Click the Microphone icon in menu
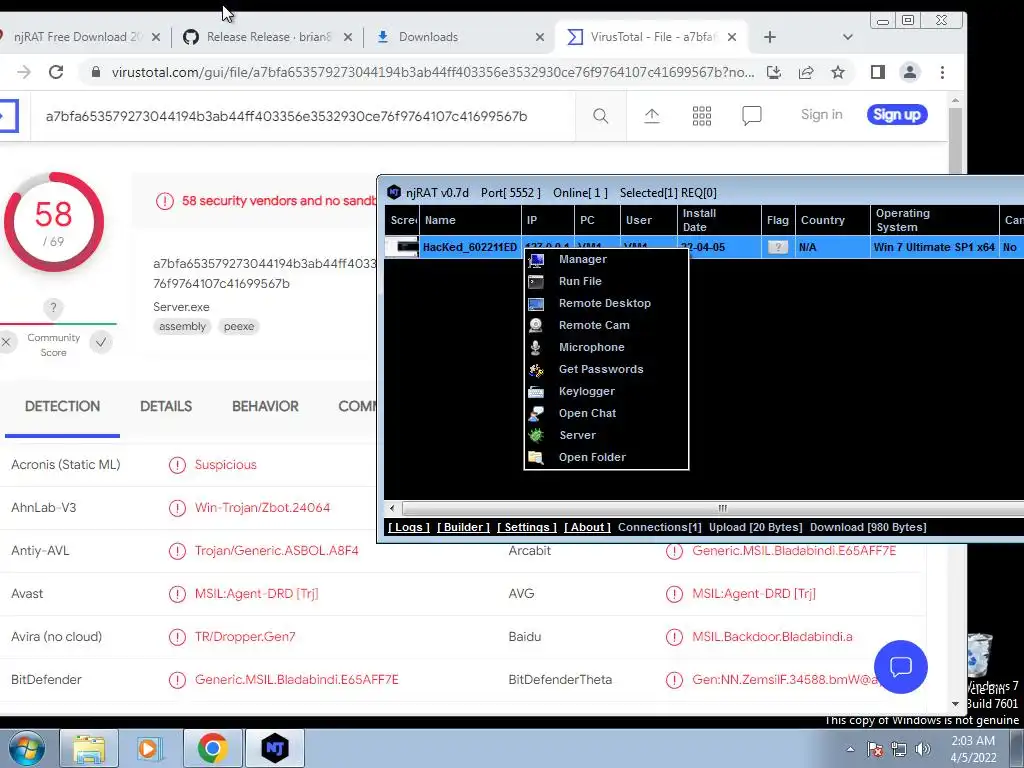Screen dimensions: 1024x768 pyautogui.click(x=536, y=347)
